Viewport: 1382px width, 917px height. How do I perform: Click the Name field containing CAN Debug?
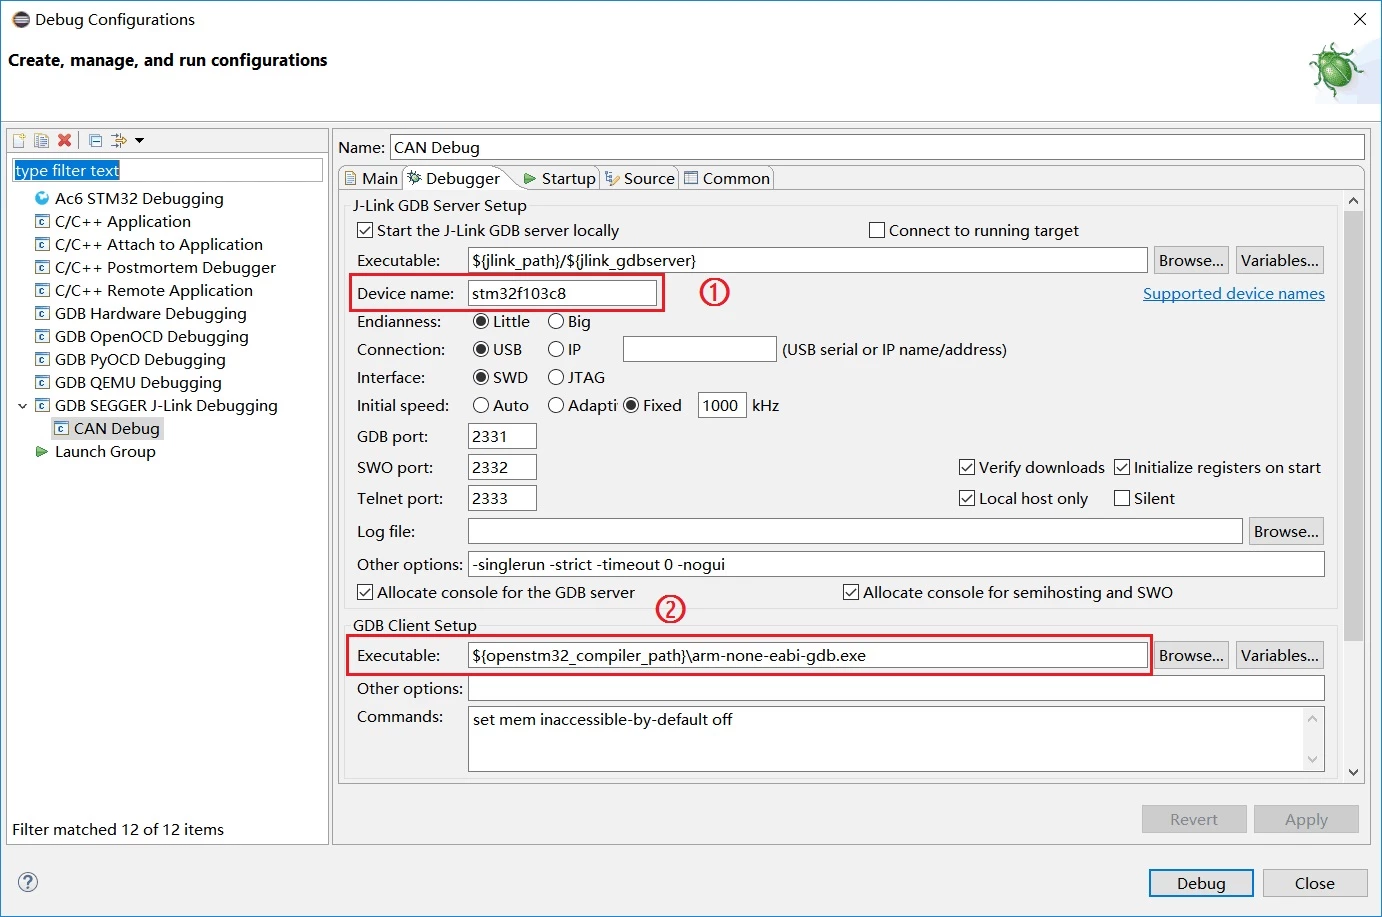pos(877,147)
